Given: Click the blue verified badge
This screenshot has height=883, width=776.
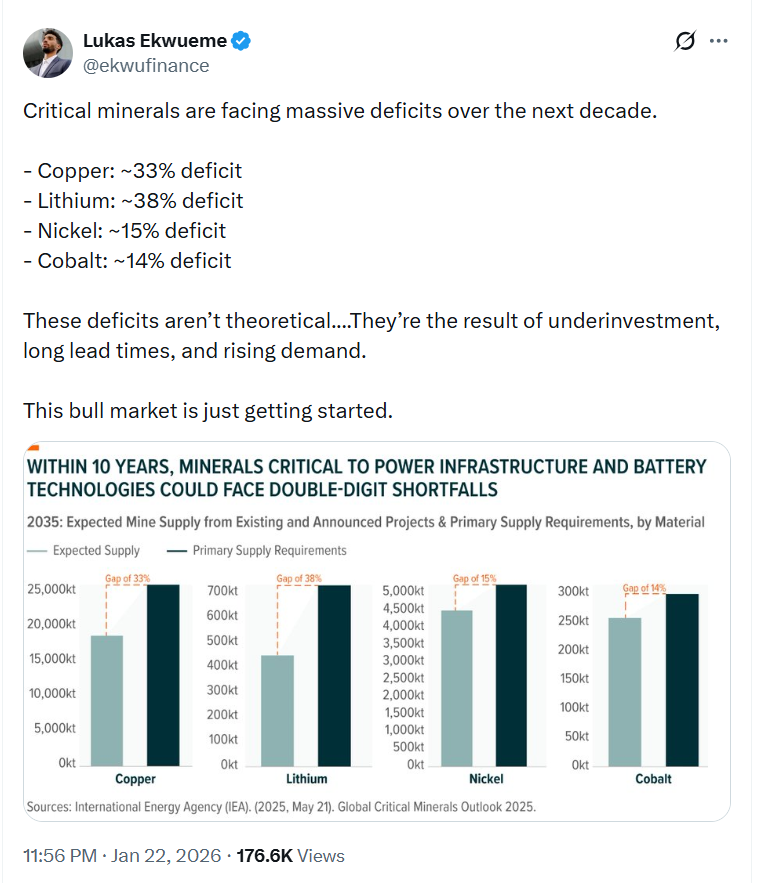Looking at the screenshot, I should (241, 41).
